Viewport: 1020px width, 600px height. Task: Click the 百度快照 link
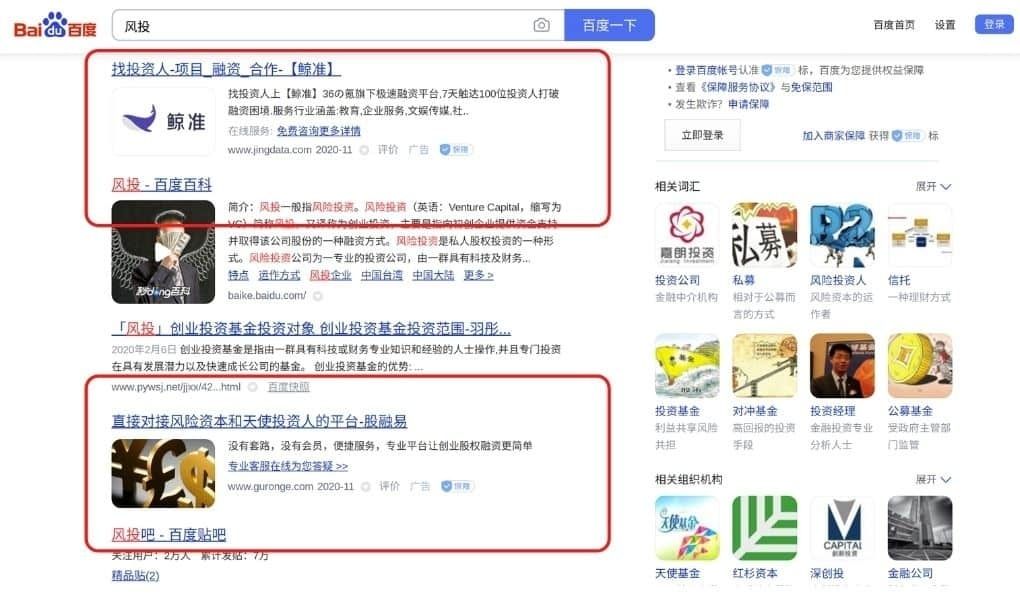click(x=289, y=387)
